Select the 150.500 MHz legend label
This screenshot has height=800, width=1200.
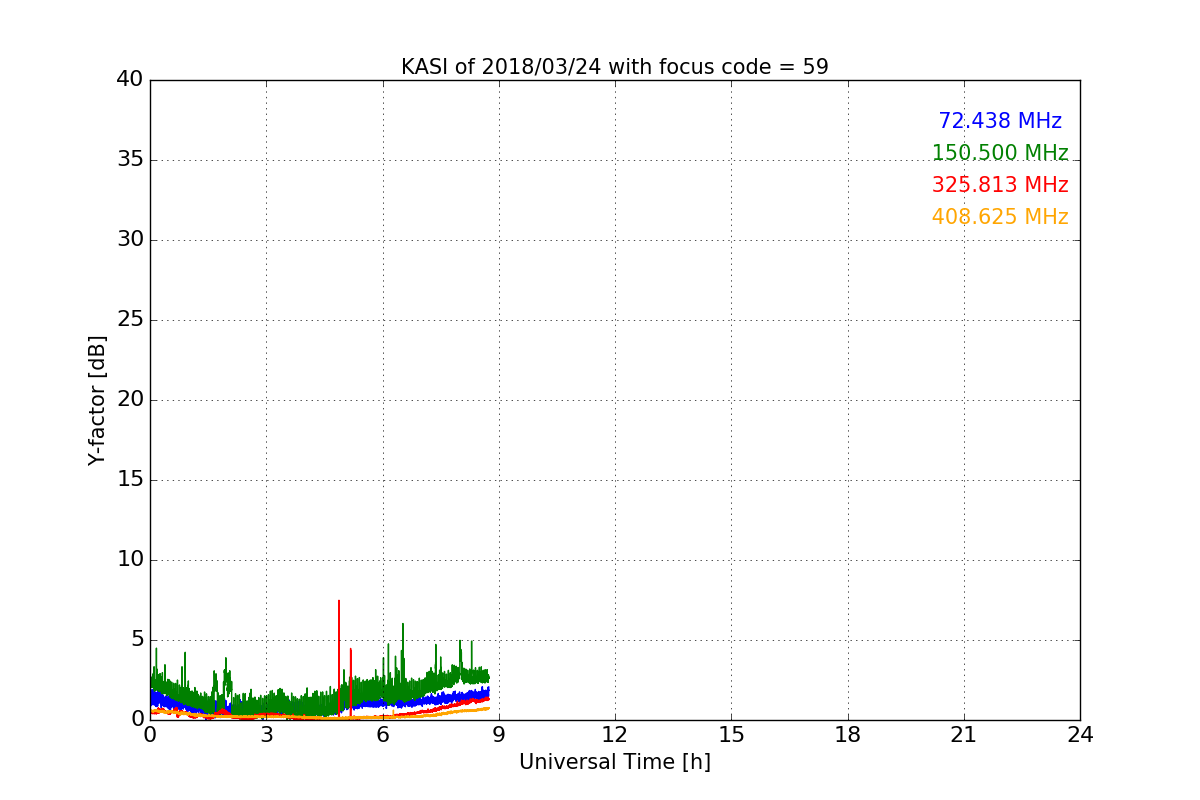click(x=1000, y=153)
